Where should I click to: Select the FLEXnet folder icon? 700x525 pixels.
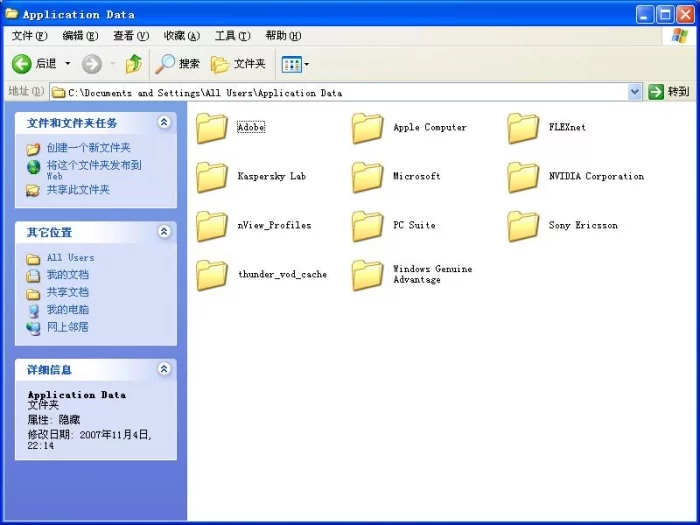(523, 128)
